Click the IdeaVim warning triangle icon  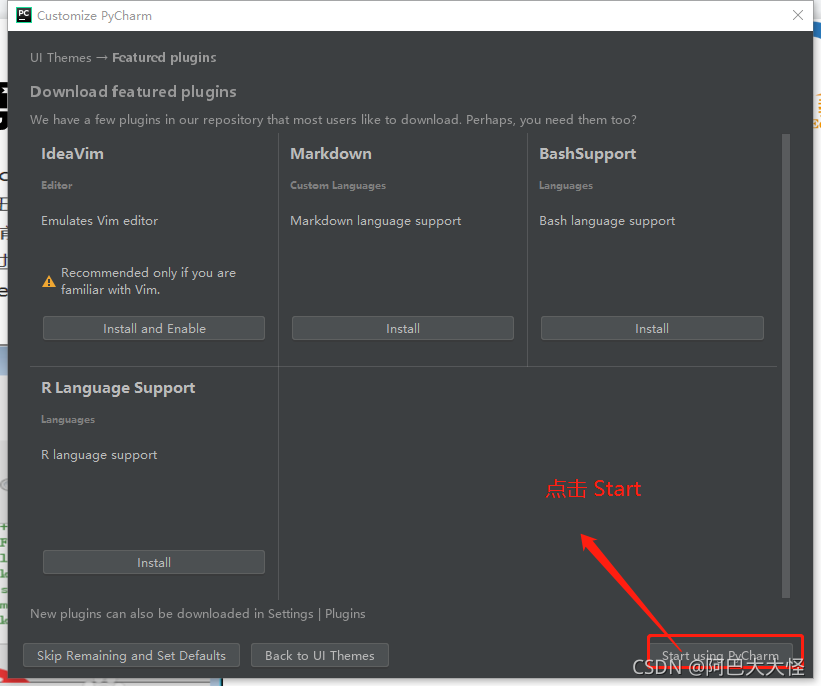(x=49, y=282)
